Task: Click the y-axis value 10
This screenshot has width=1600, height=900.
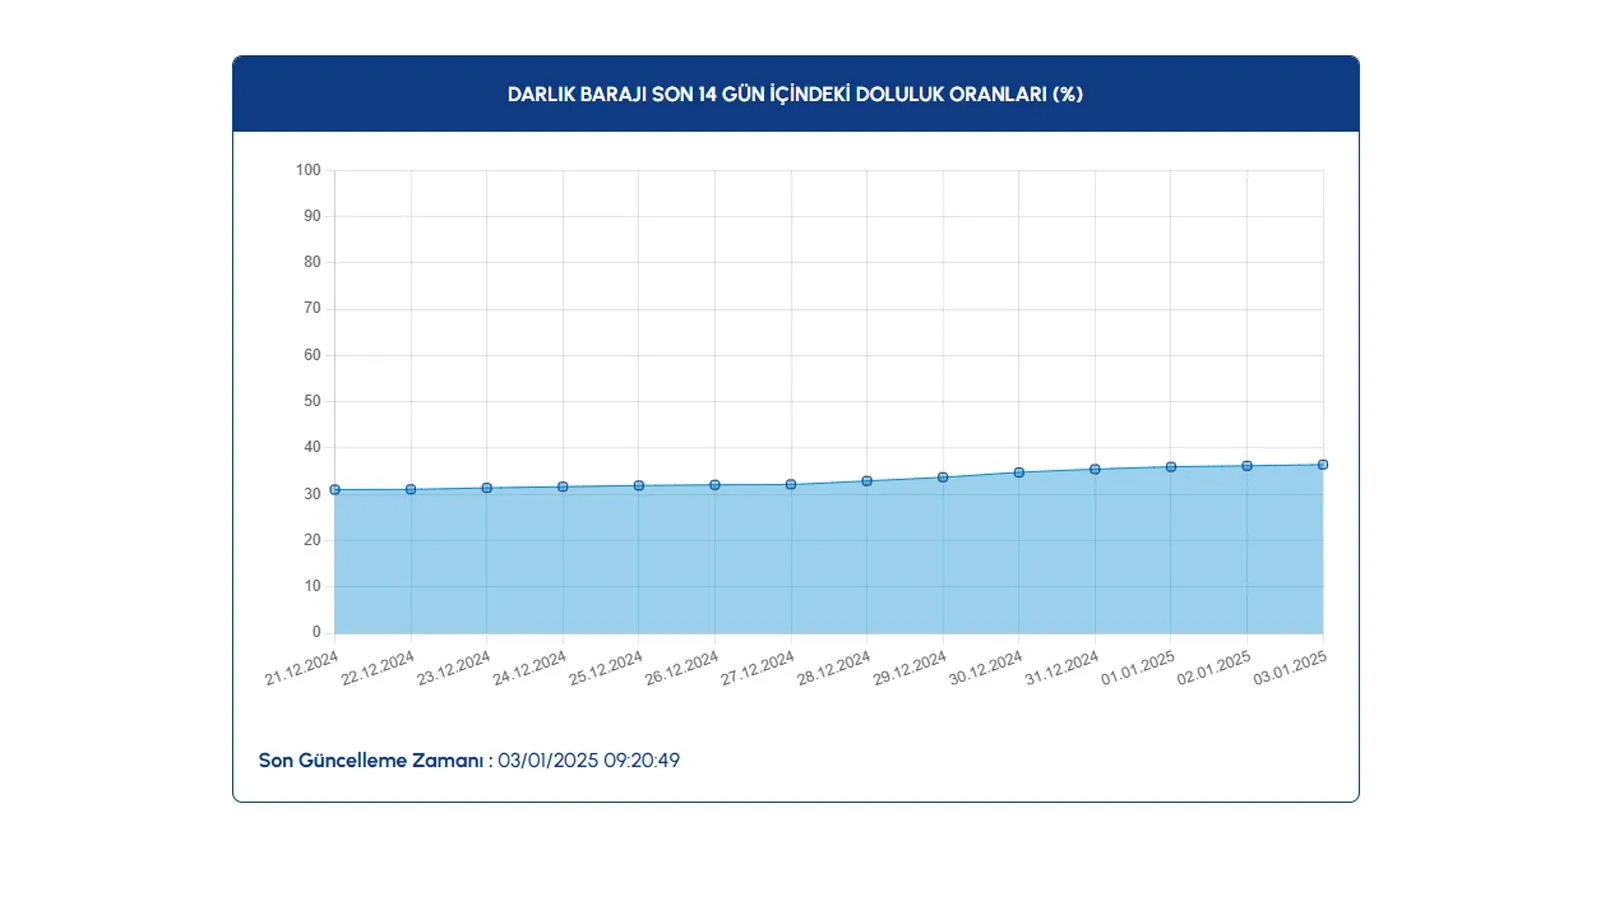Action: tap(313, 586)
